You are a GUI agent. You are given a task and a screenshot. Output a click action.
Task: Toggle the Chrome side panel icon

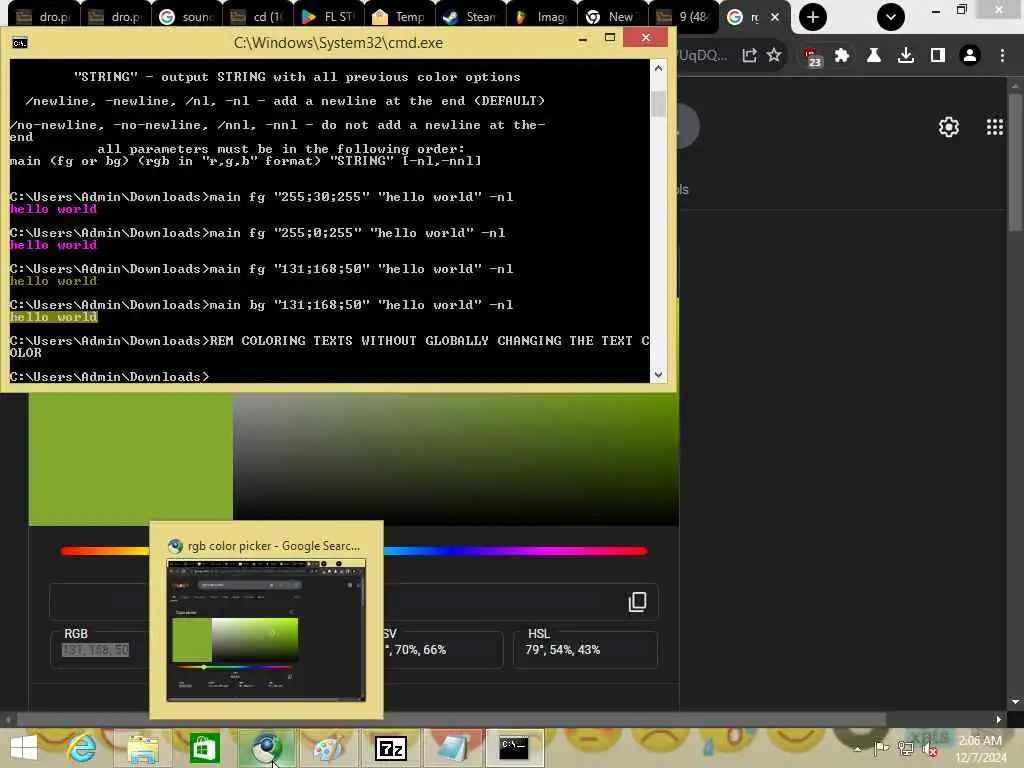point(938,56)
